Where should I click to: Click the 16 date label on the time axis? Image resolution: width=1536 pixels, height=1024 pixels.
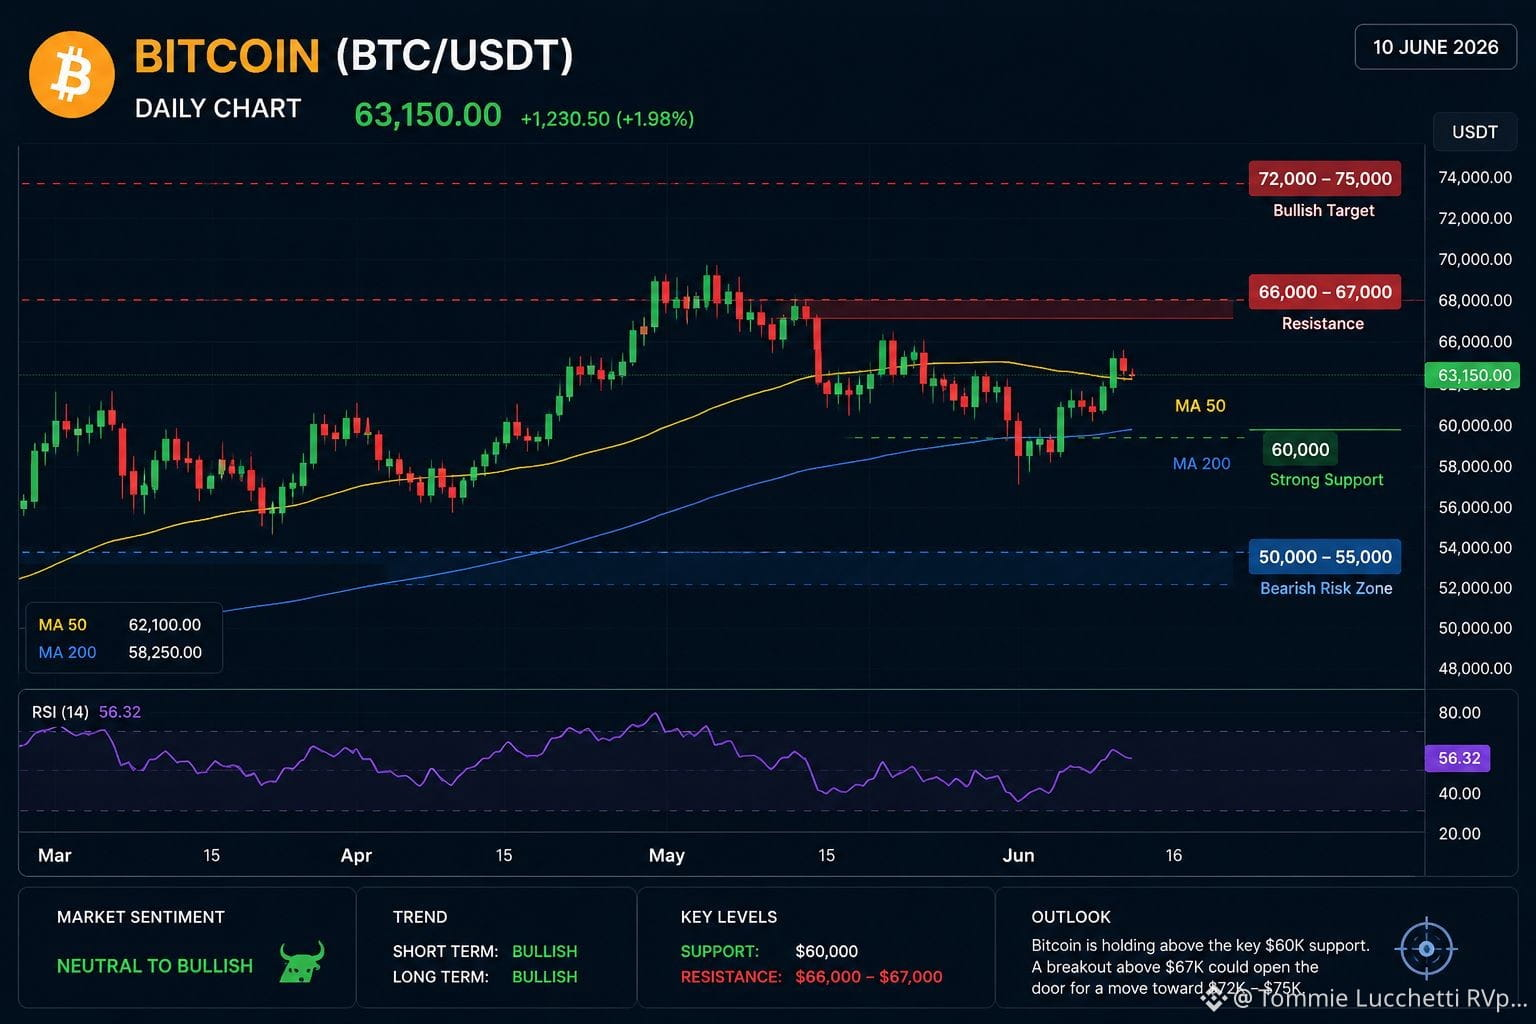pos(1173,855)
